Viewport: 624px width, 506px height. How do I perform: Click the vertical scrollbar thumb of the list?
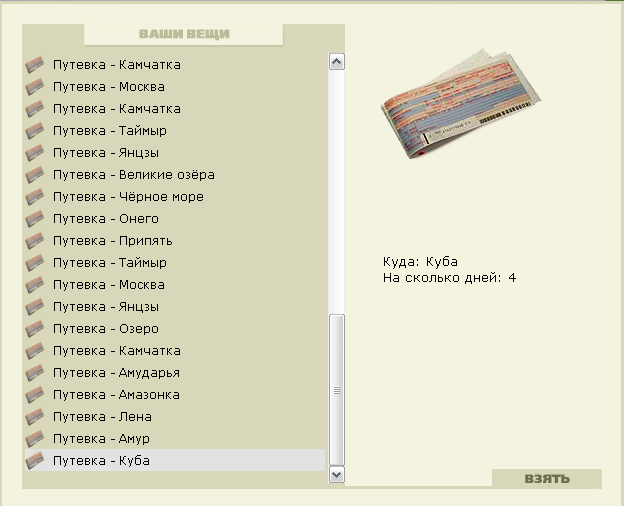pyautogui.click(x=337, y=390)
